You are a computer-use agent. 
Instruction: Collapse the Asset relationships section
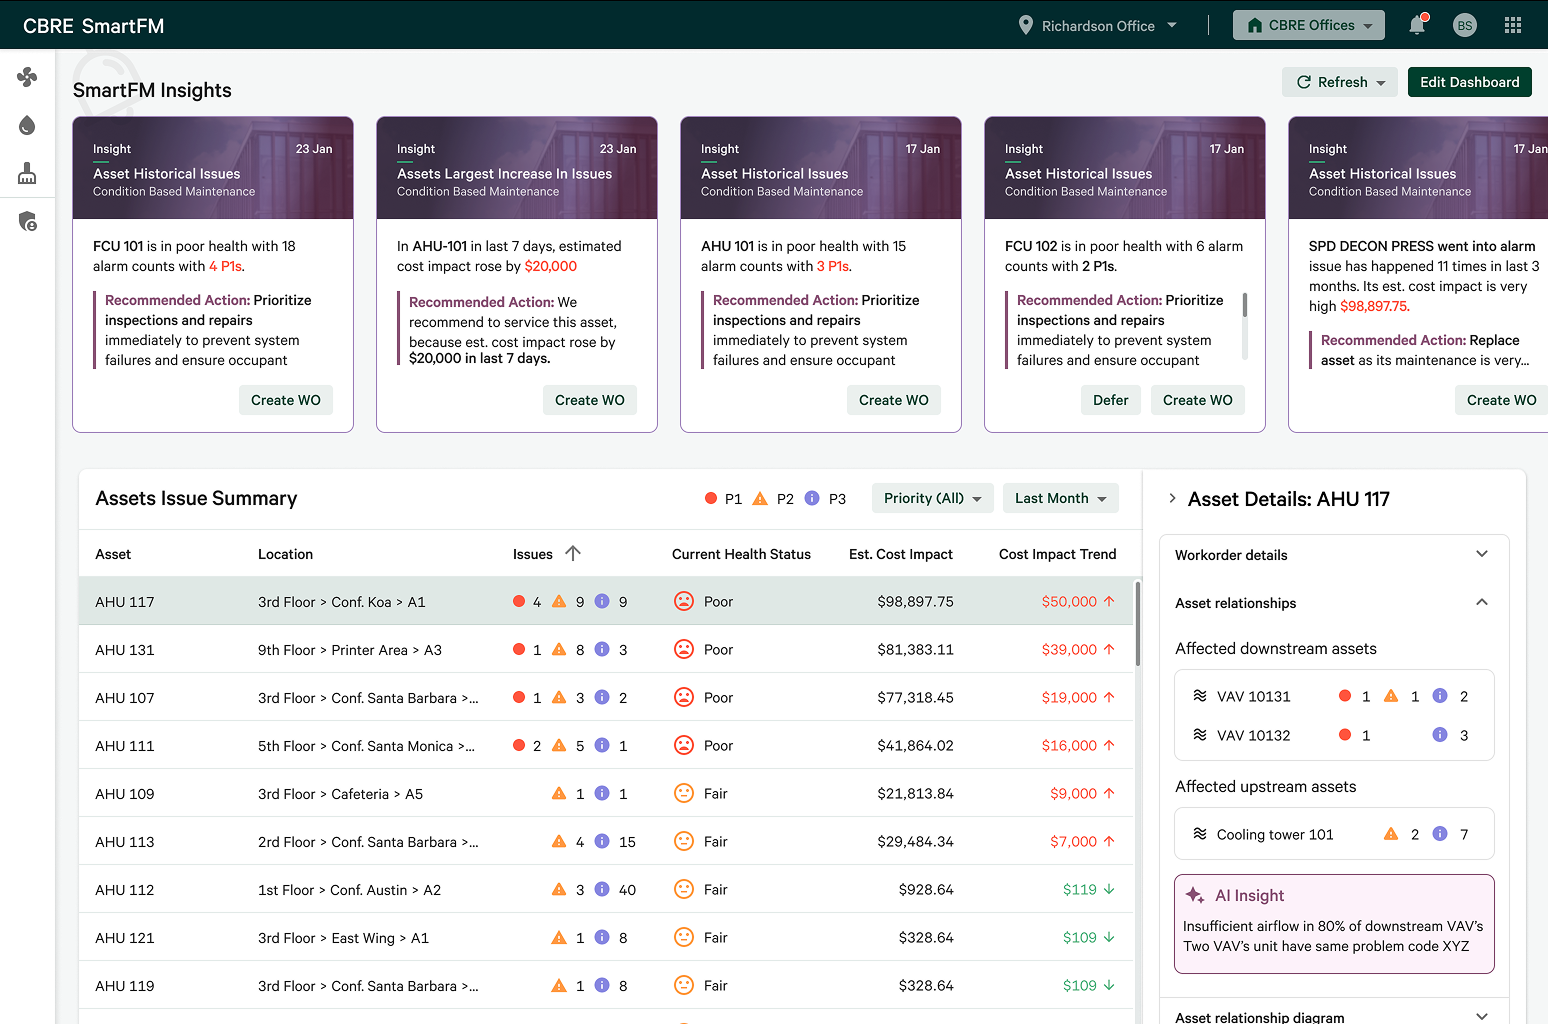tap(1482, 602)
